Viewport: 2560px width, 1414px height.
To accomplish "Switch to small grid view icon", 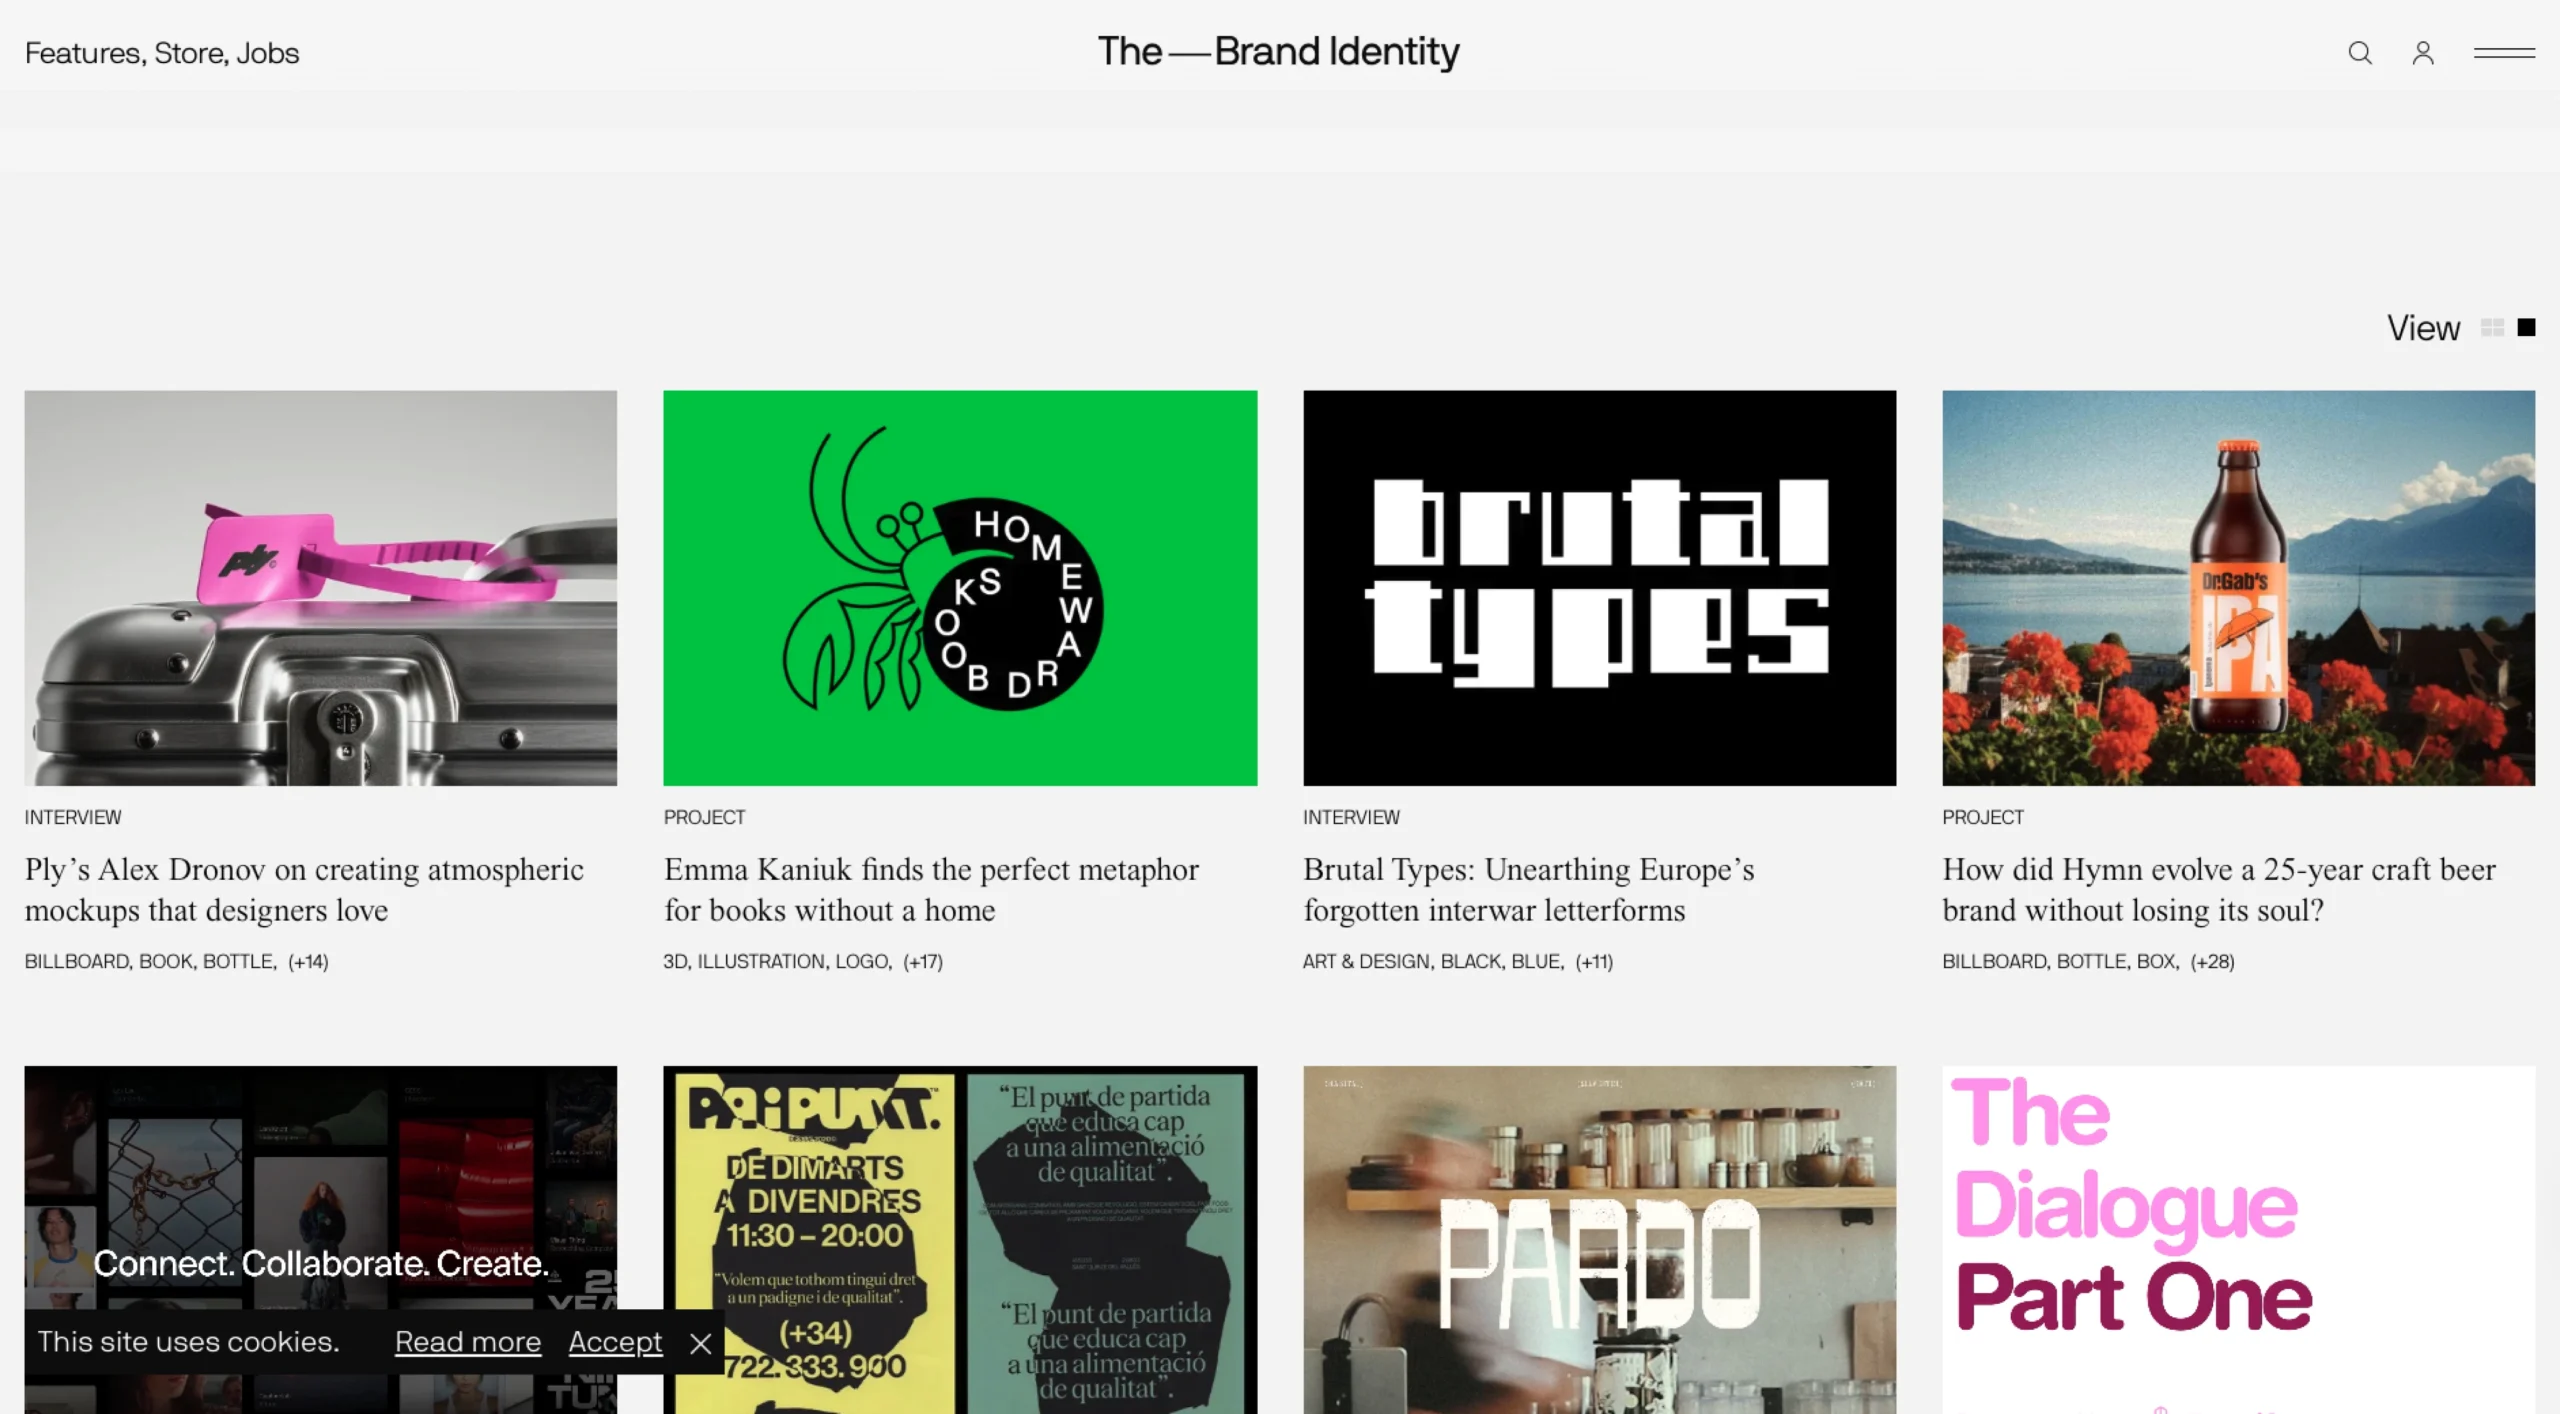I will point(2492,328).
